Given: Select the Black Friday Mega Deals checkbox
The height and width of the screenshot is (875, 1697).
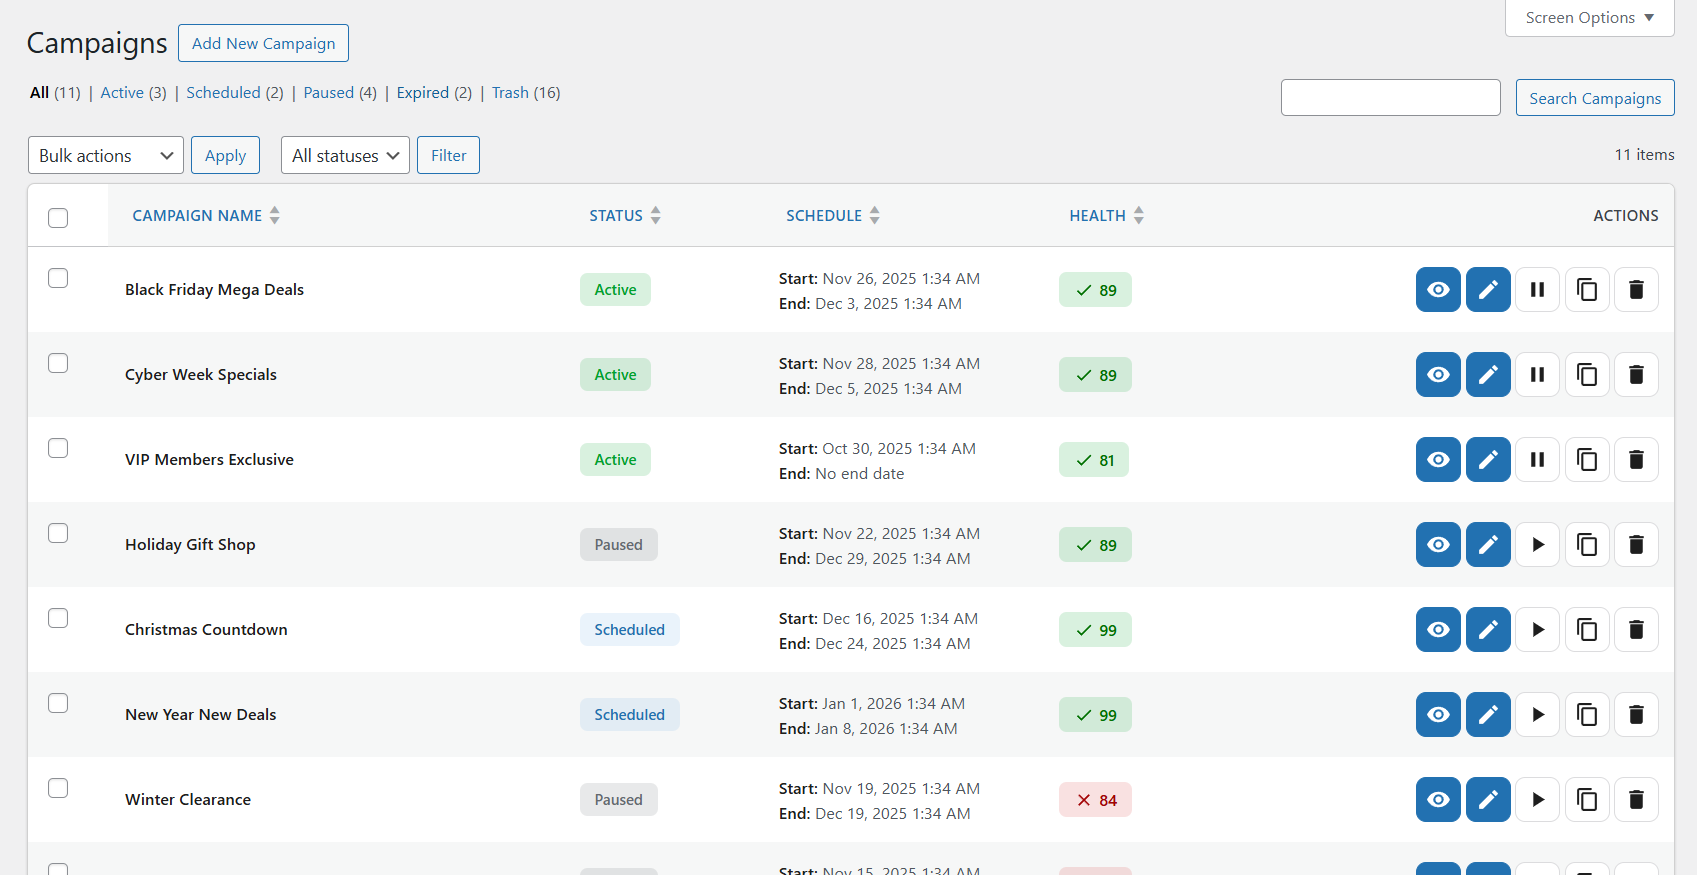Looking at the screenshot, I should 58,278.
